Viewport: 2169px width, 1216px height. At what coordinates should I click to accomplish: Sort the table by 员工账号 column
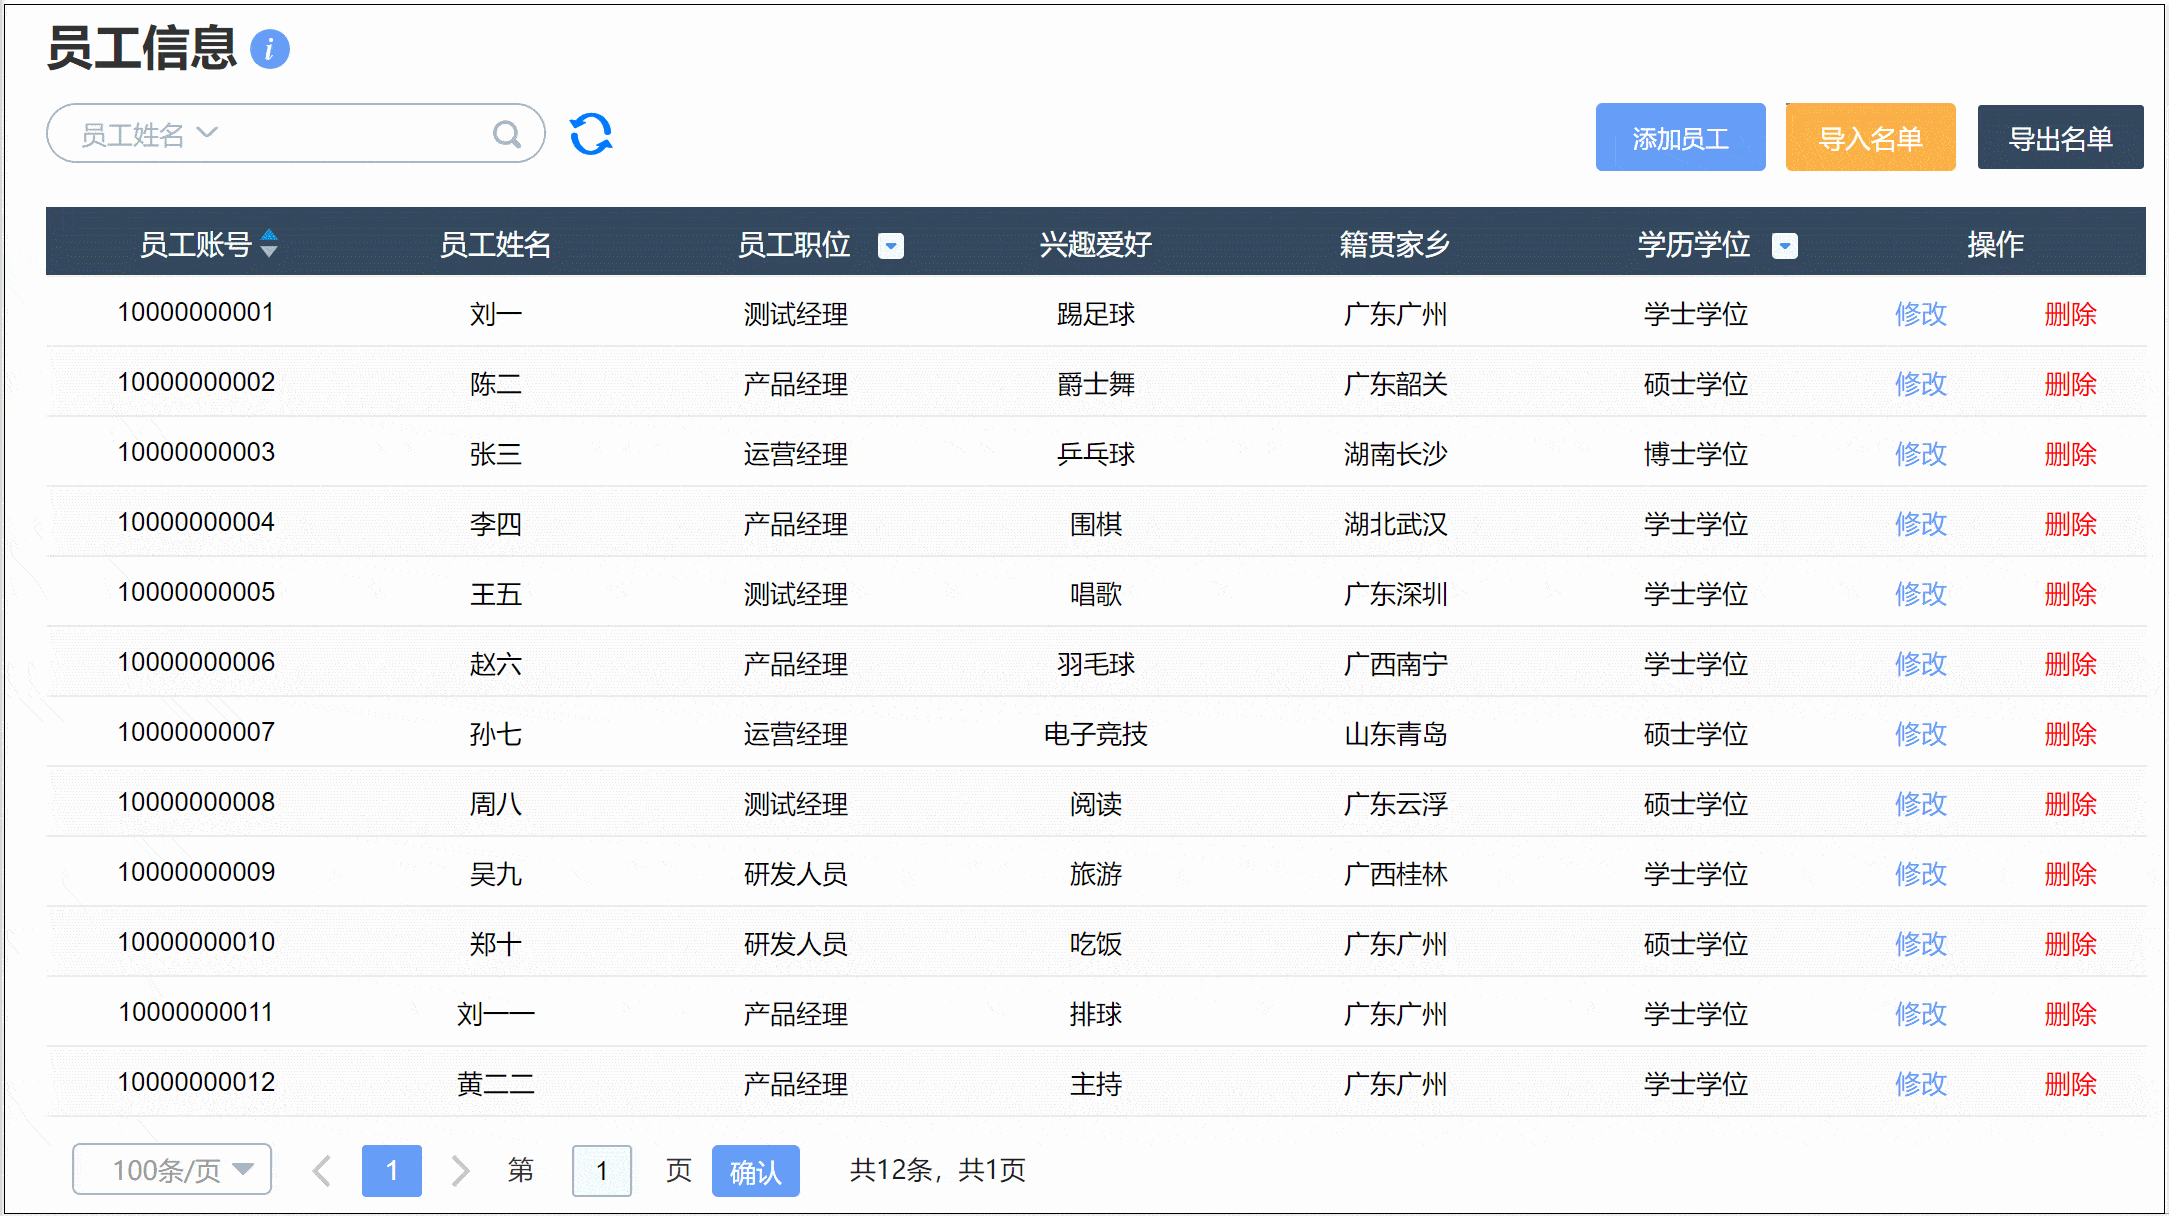pyautogui.click(x=268, y=243)
